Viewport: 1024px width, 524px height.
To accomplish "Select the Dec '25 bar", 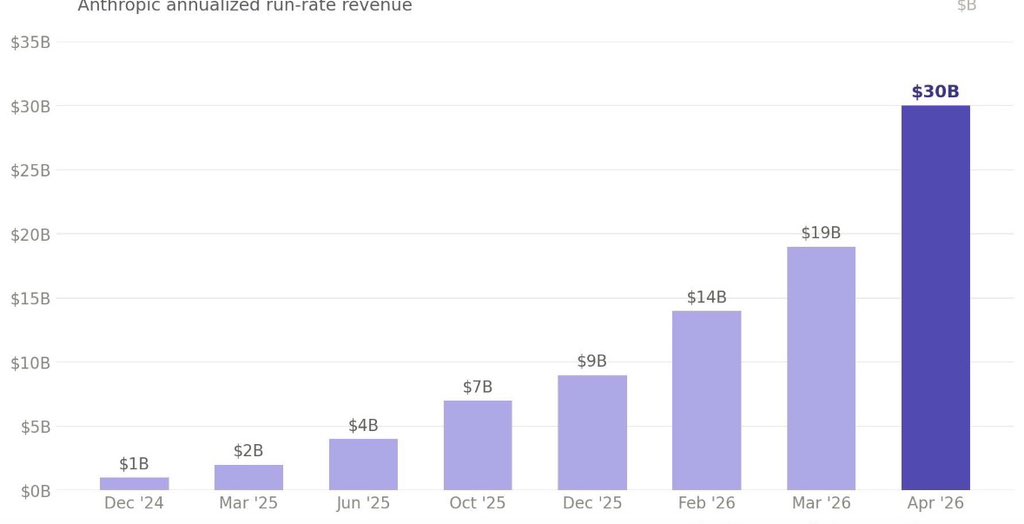I will [x=592, y=433].
